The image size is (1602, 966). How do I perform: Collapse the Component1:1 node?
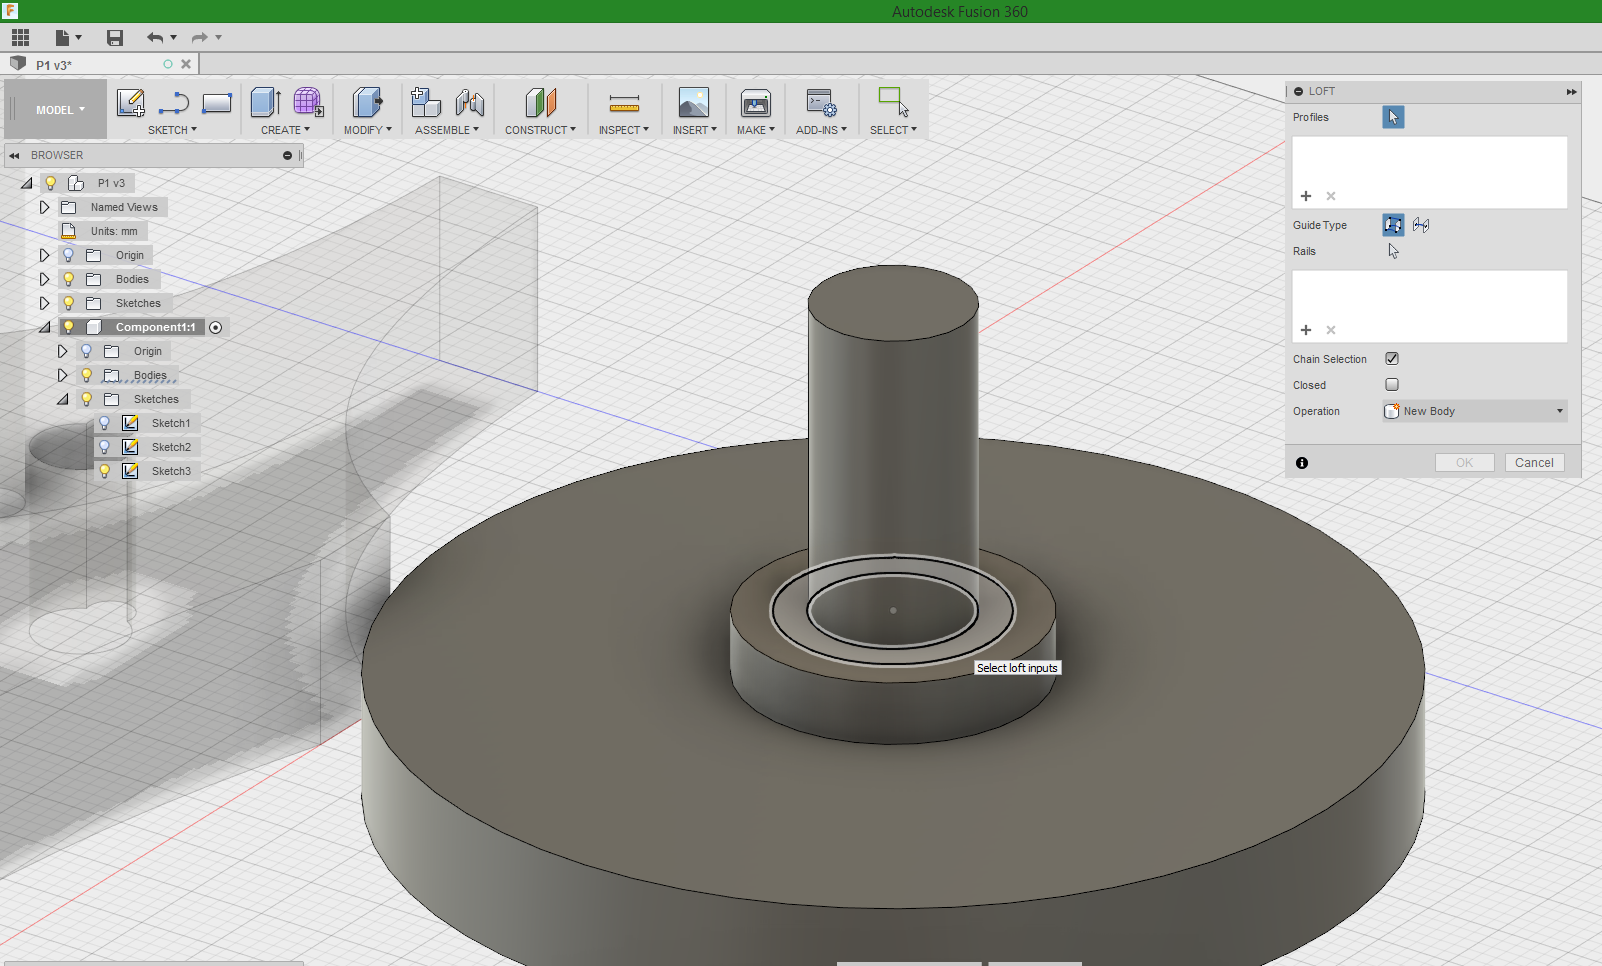coord(44,327)
